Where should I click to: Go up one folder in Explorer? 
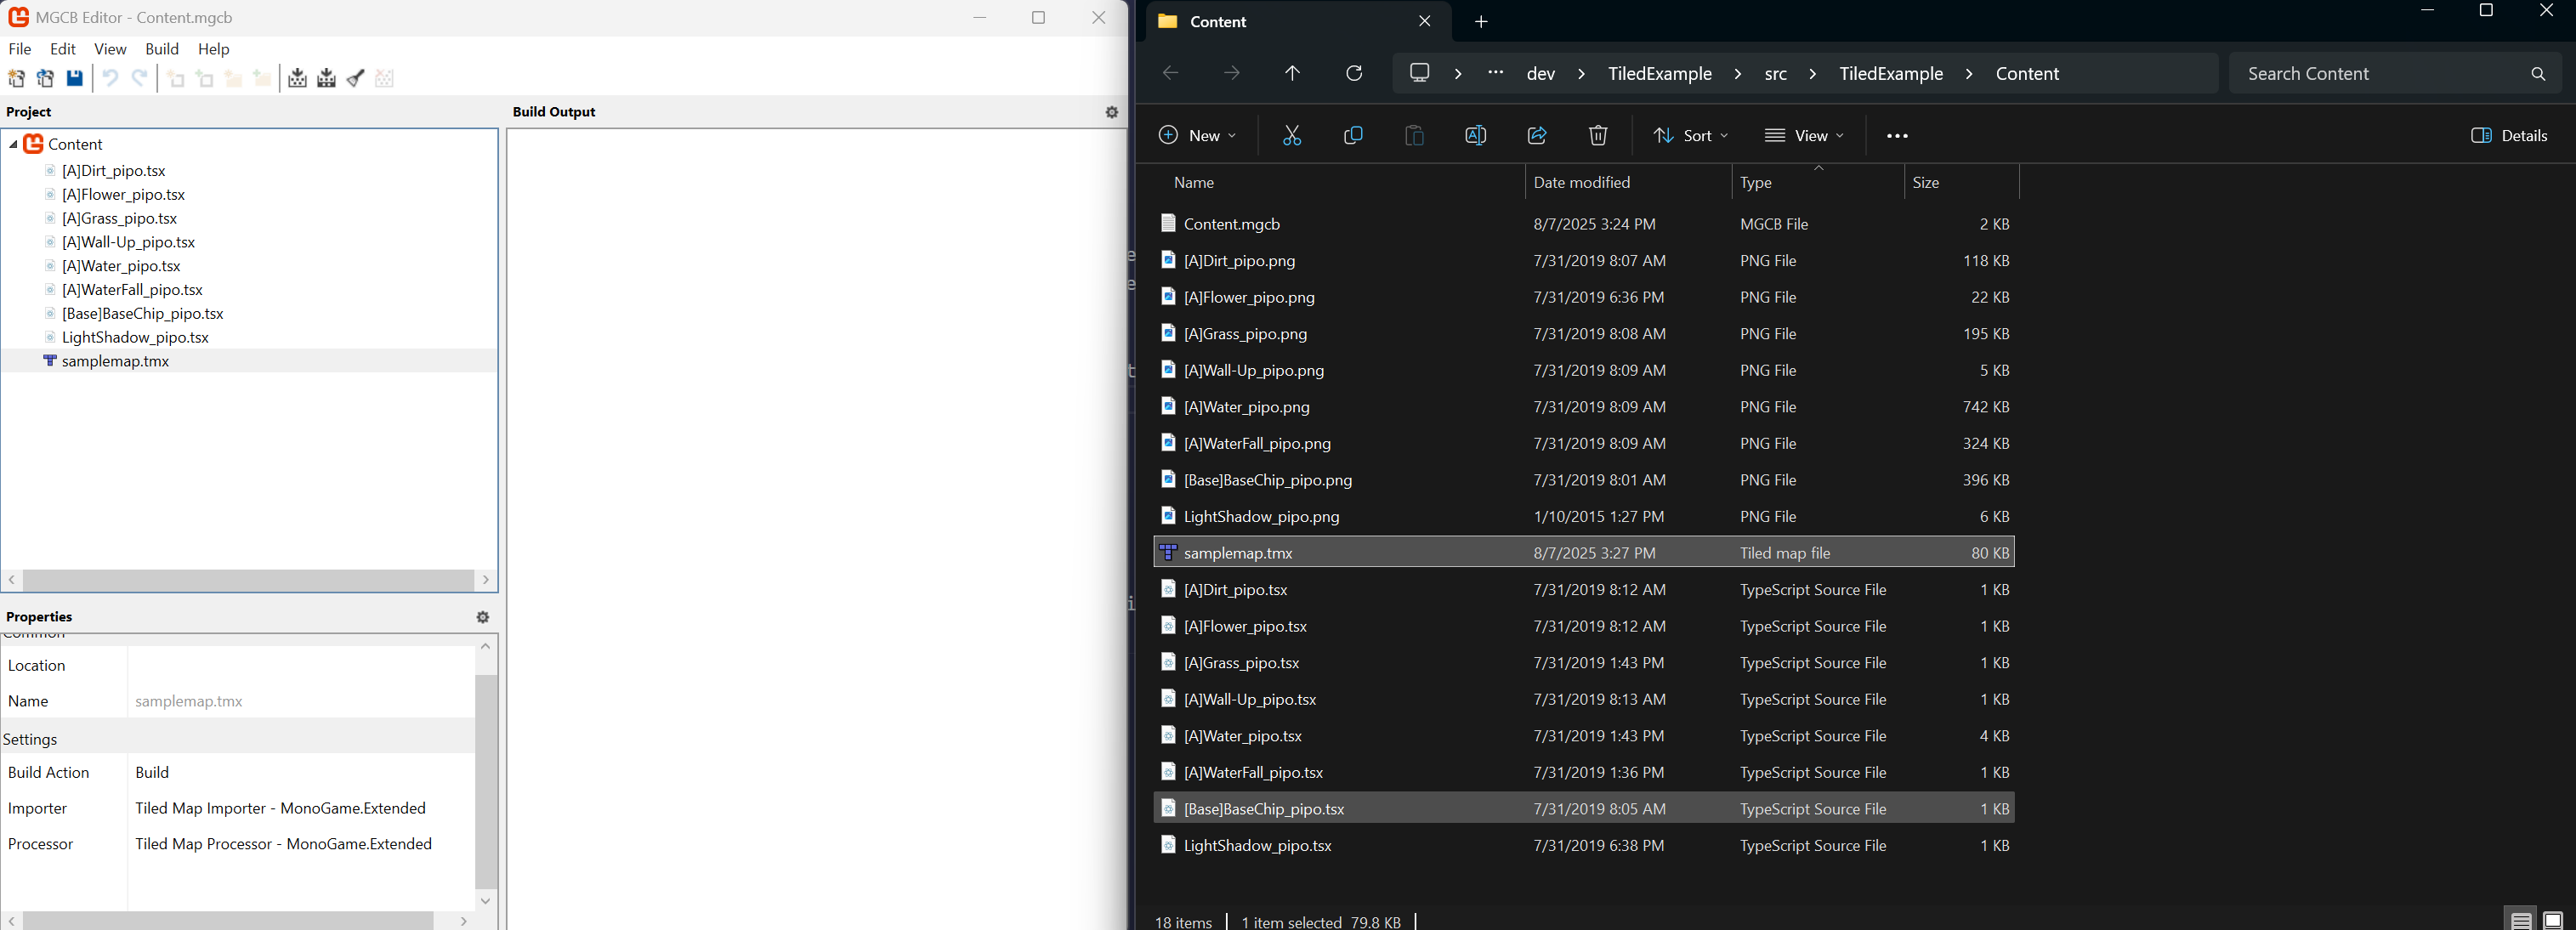pyautogui.click(x=1292, y=73)
